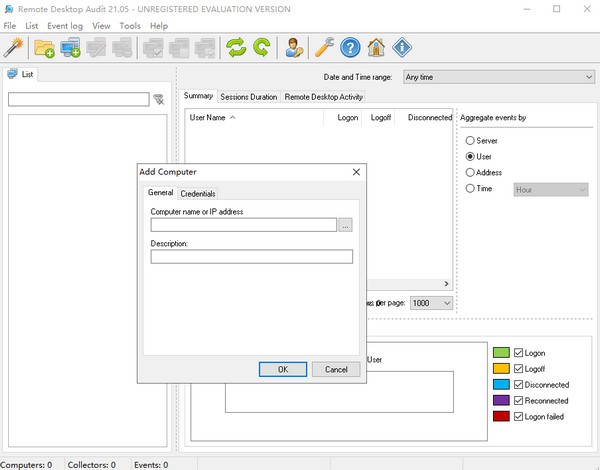Image resolution: width=600 pixels, height=470 pixels.
Task: Open the Event log menu
Action: (x=65, y=25)
